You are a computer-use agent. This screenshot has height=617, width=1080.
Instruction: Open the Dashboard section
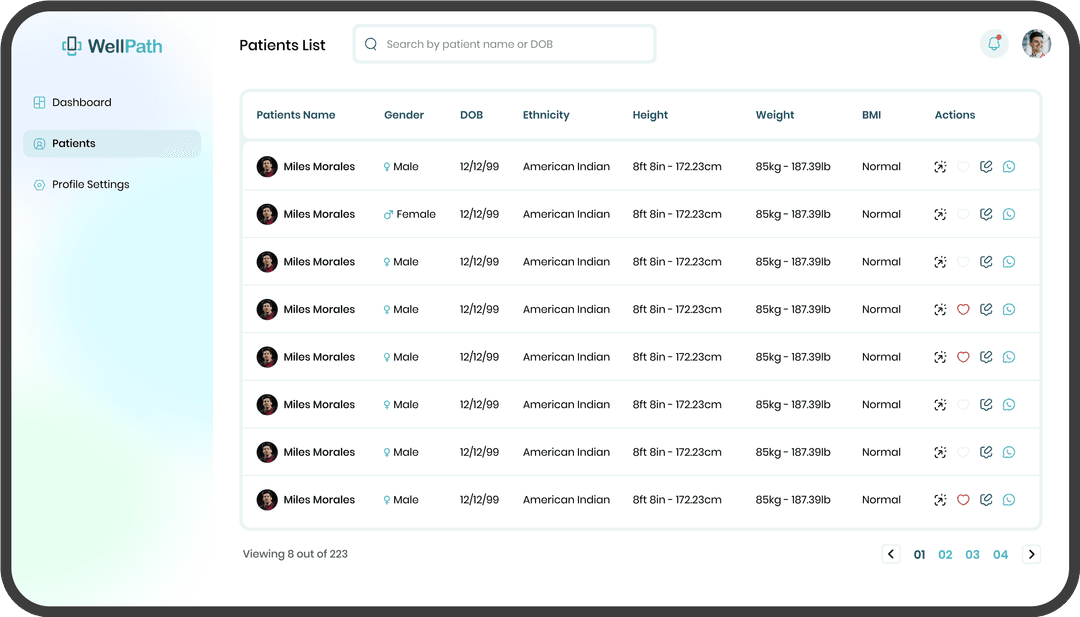[82, 102]
